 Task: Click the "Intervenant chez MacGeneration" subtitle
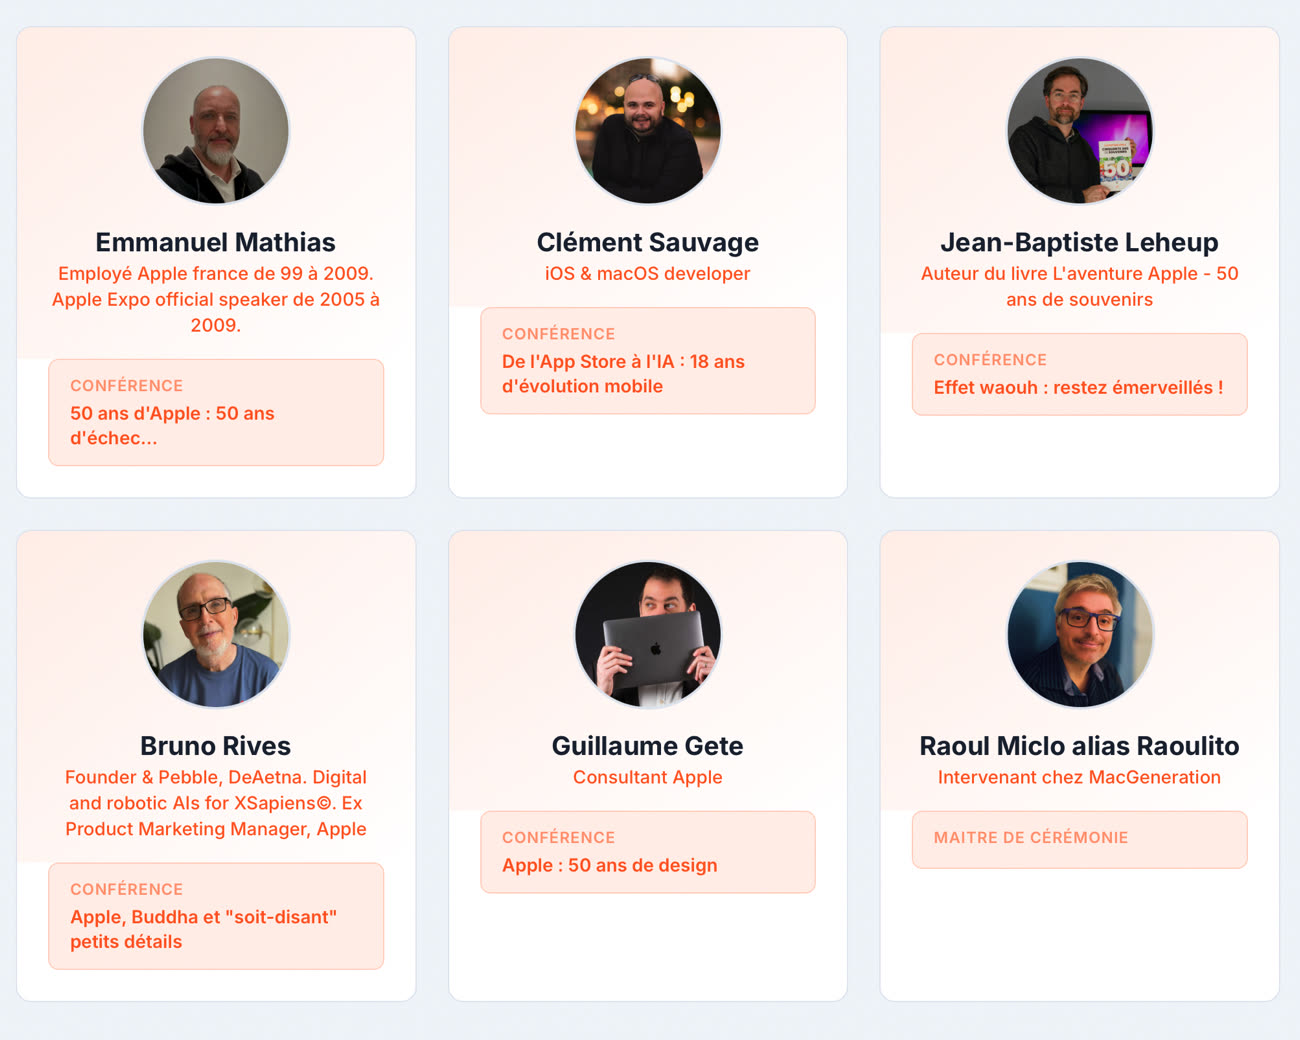[1080, 777]
